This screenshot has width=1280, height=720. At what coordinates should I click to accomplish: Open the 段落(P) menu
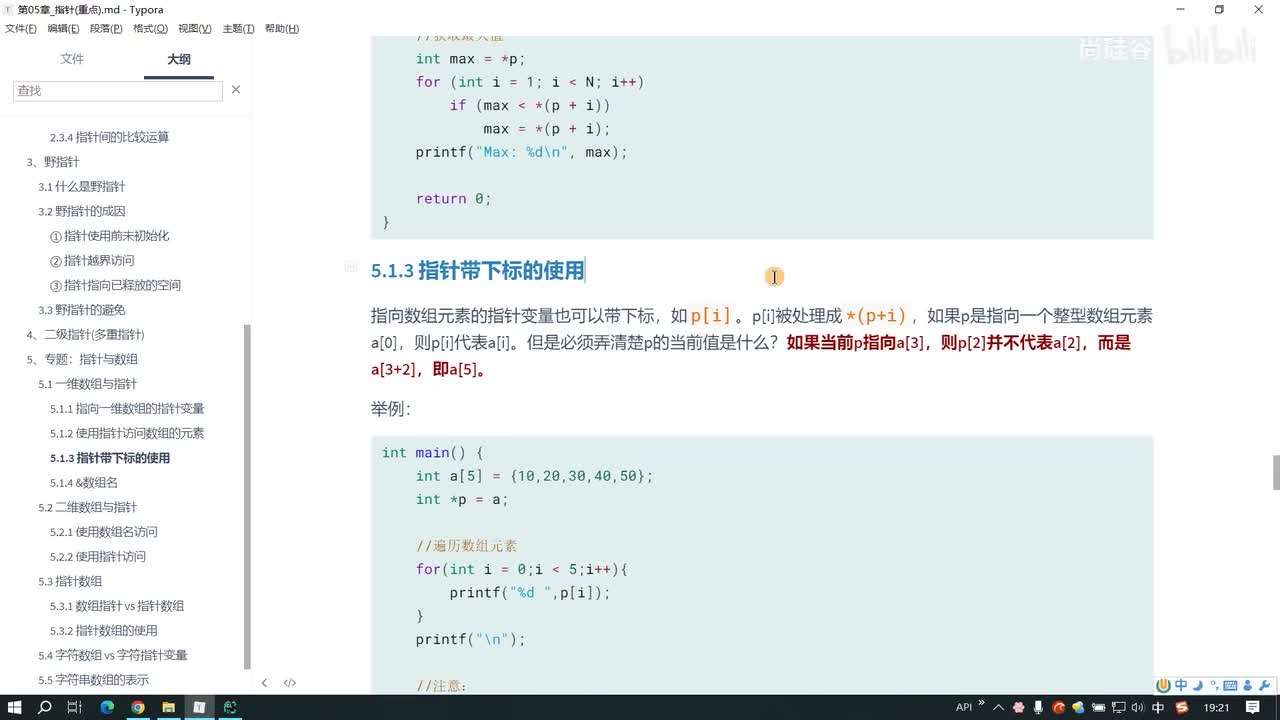tap(106, 29)
